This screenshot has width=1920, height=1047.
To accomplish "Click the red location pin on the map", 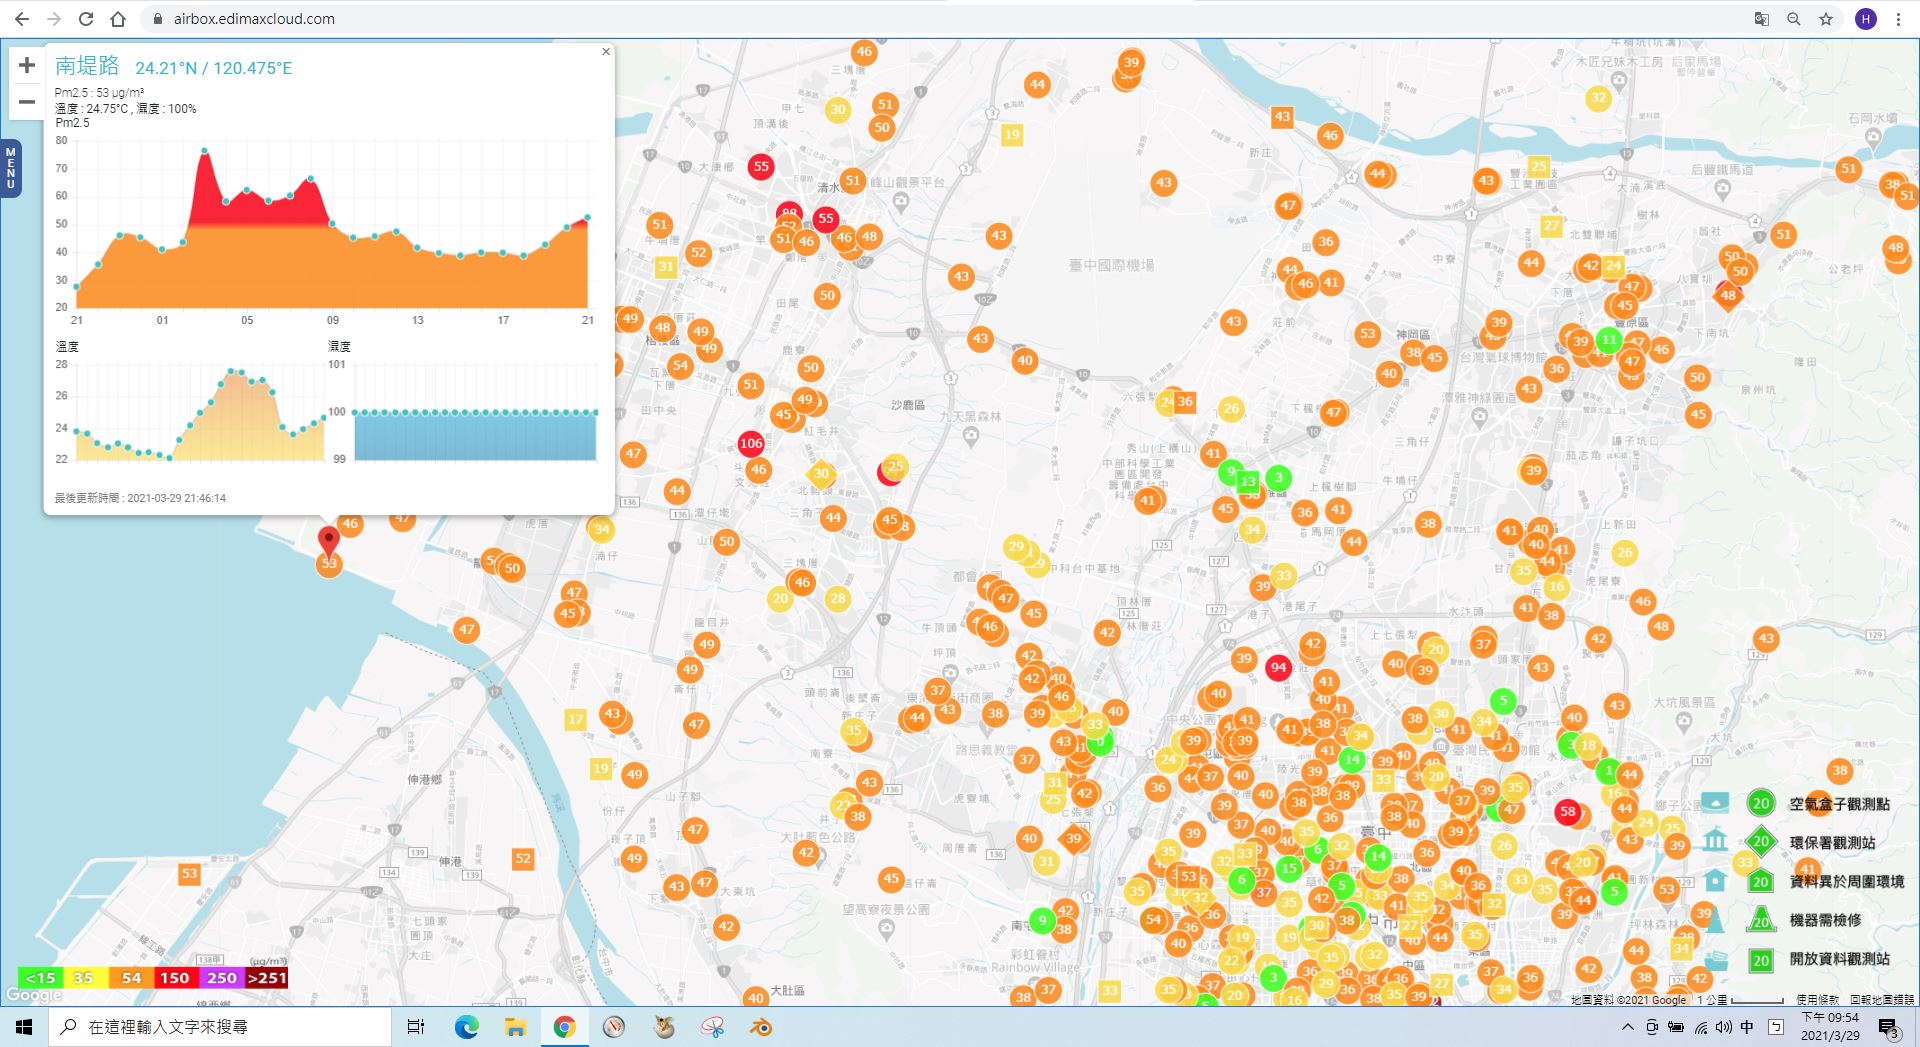I will [x=328, y=541].
